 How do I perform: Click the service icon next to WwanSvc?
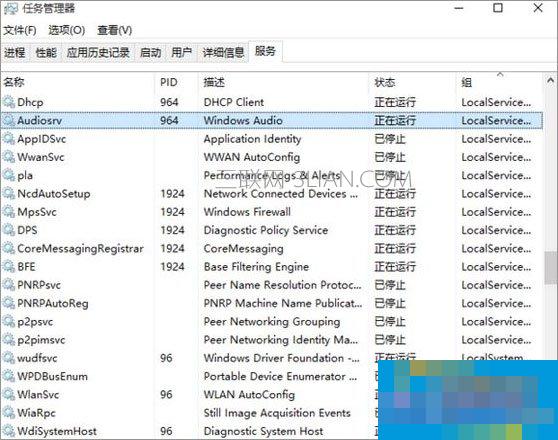click(9, 157)
